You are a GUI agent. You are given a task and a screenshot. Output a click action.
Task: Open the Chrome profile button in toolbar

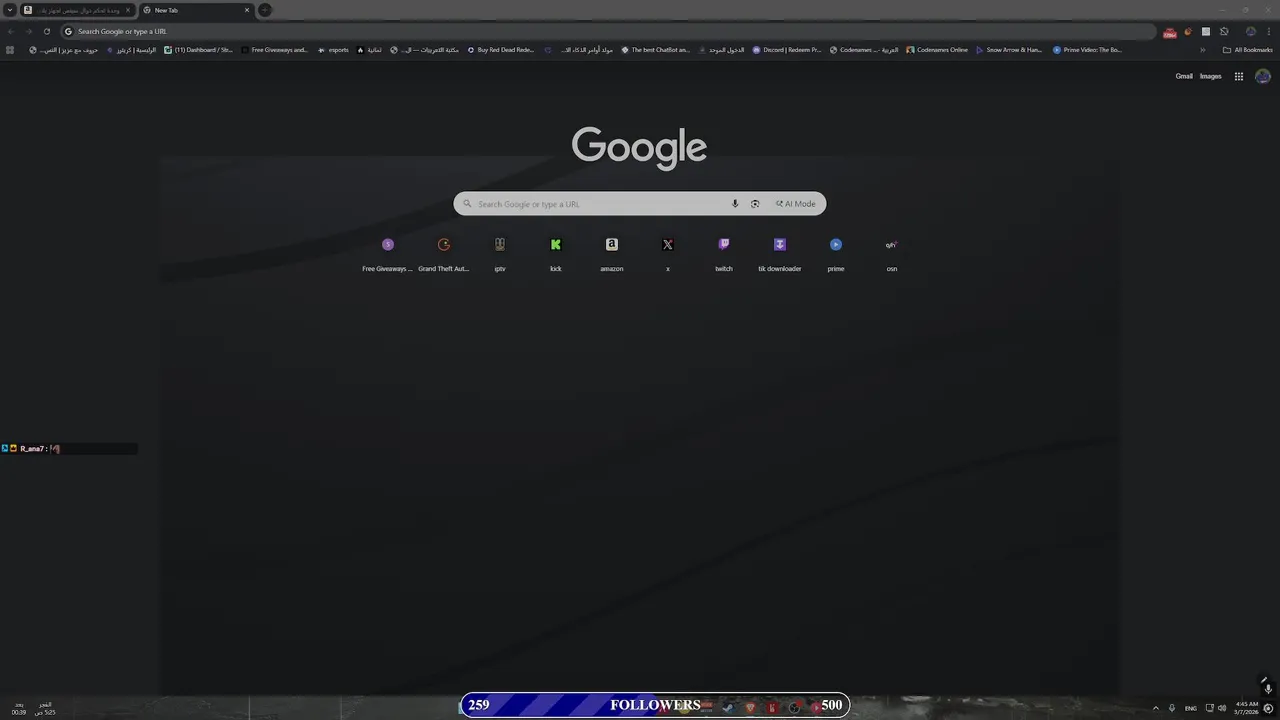point(1250,31)
